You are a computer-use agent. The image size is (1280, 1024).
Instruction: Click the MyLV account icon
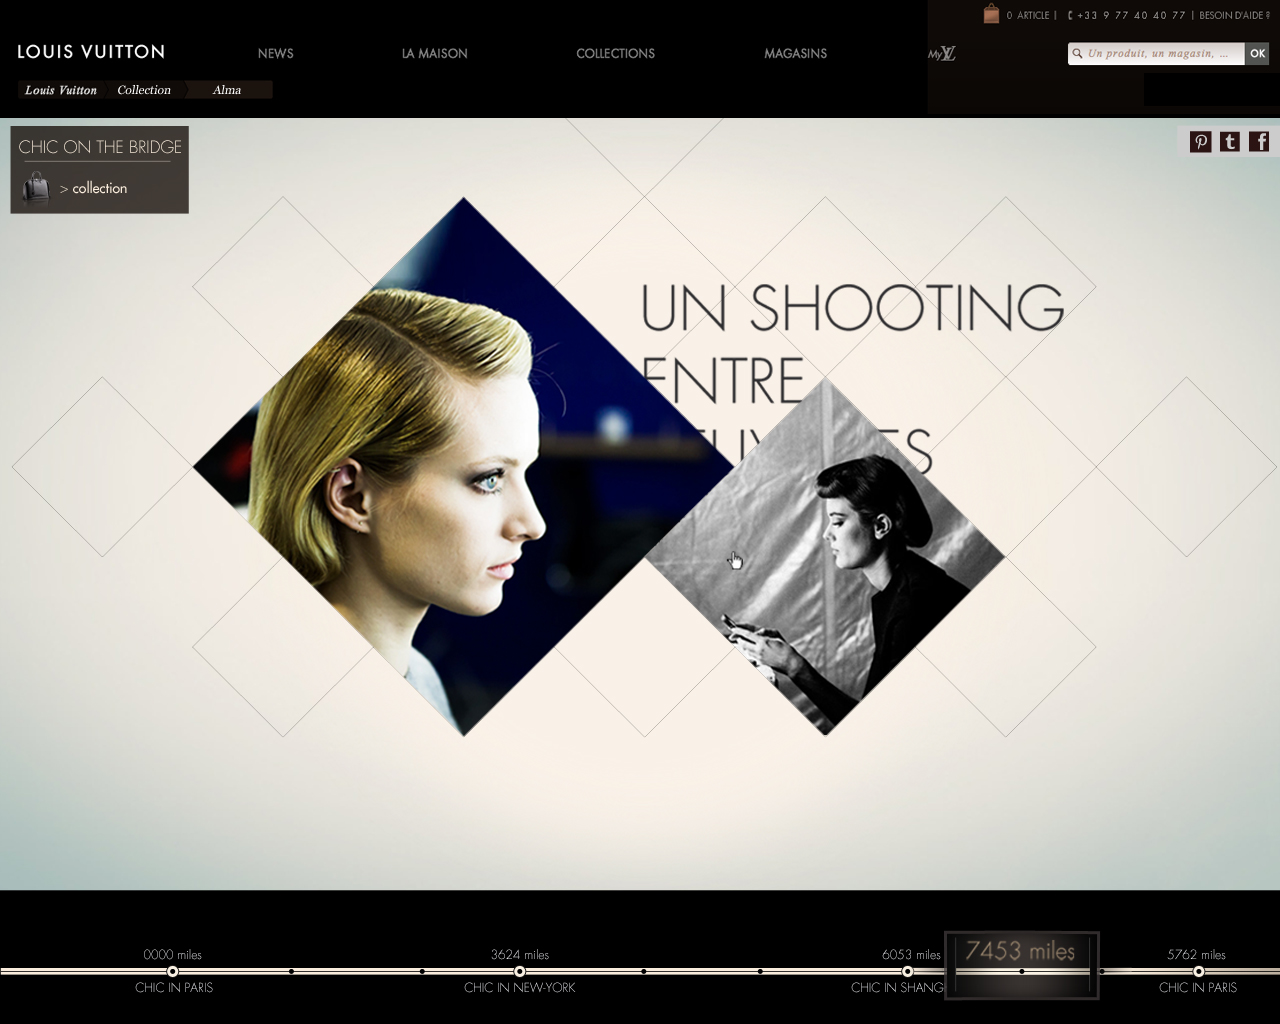941,54
